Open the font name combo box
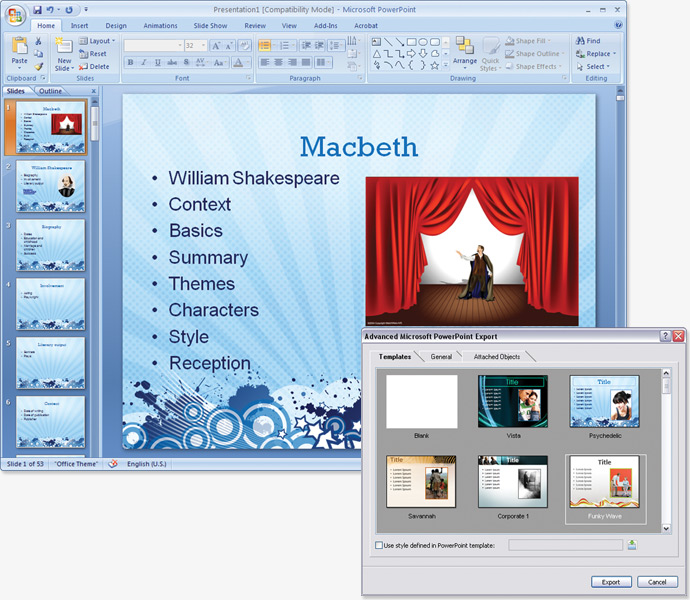The image size is (690, 600). tap(154, 45)
